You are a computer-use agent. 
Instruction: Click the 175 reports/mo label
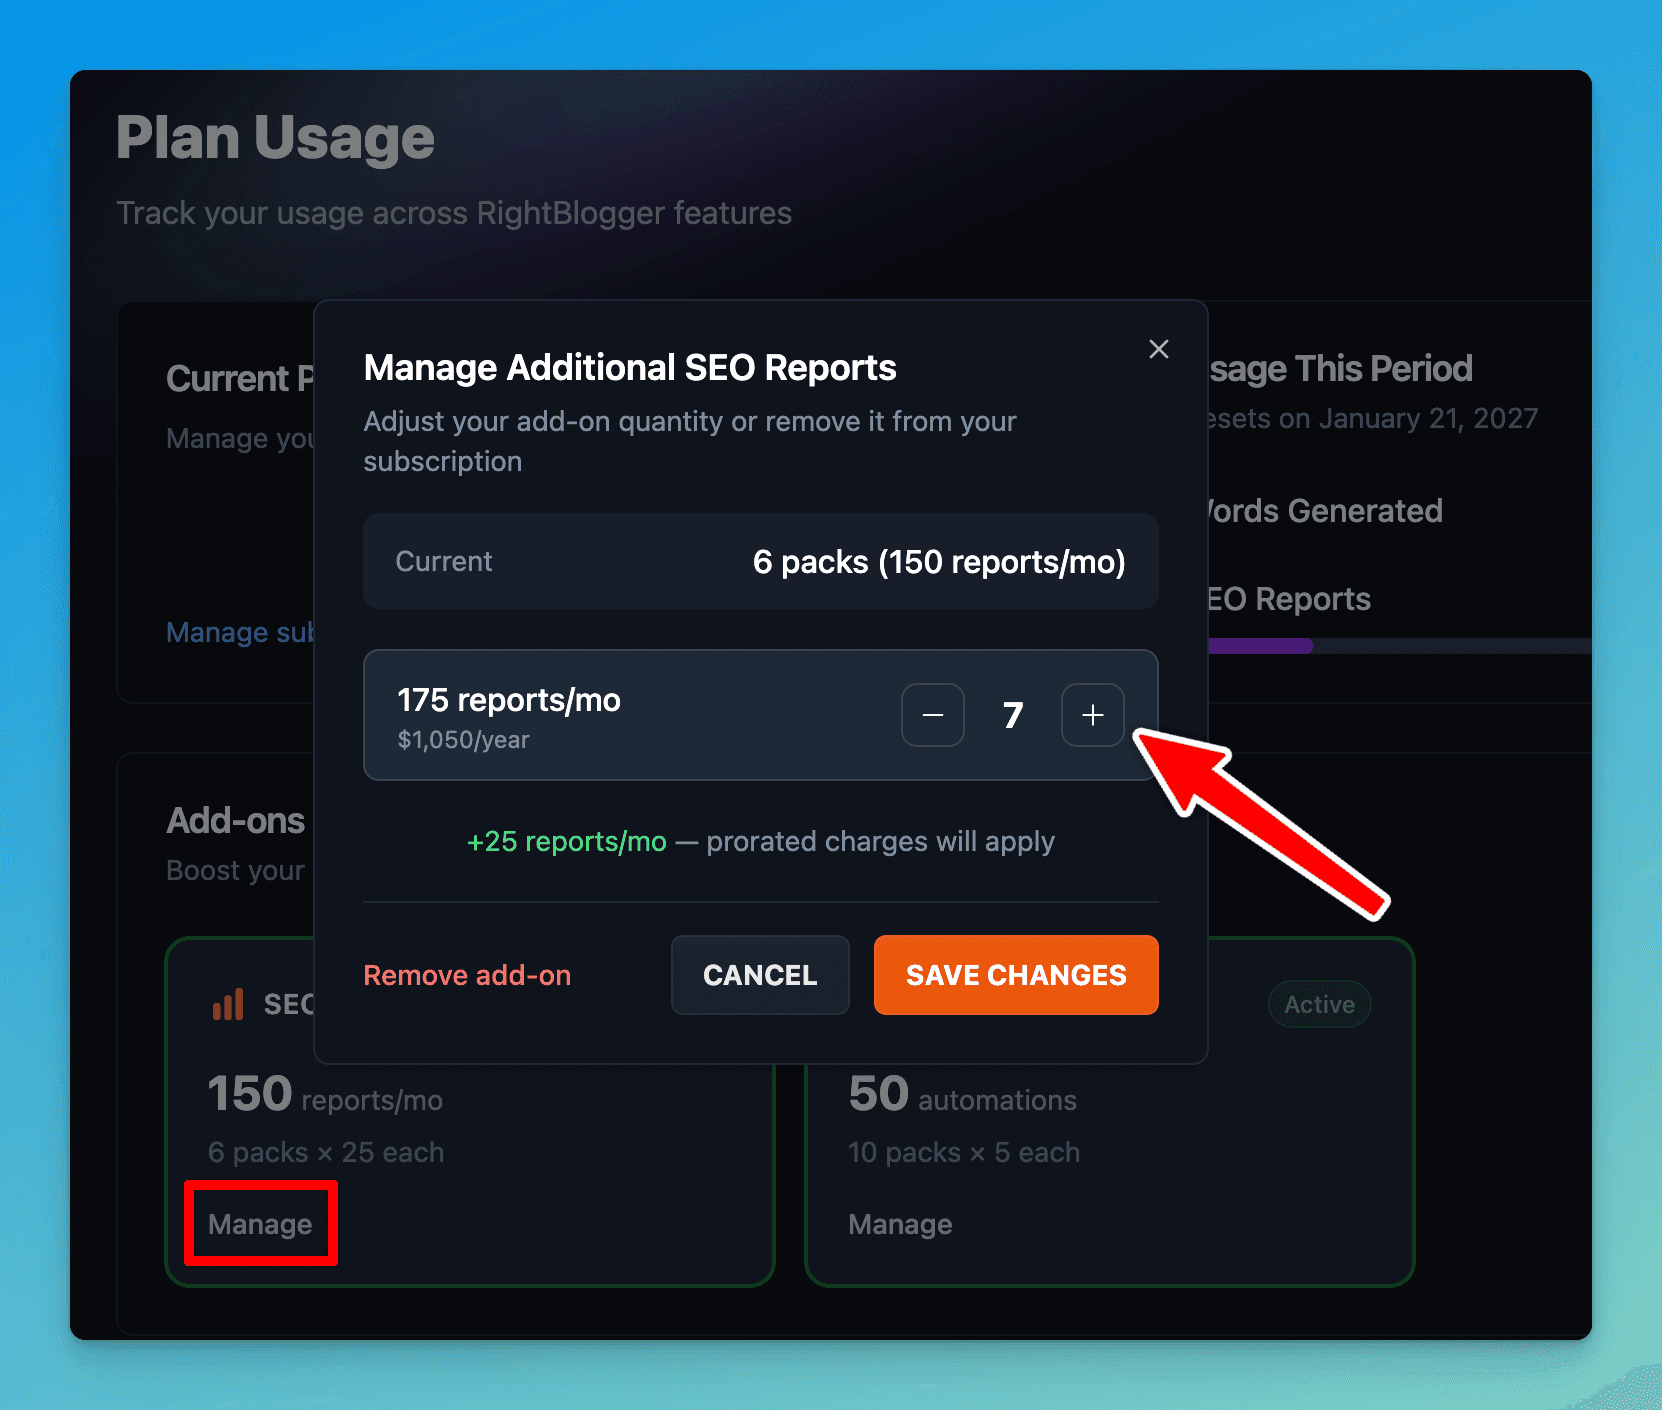click(508, 700)
